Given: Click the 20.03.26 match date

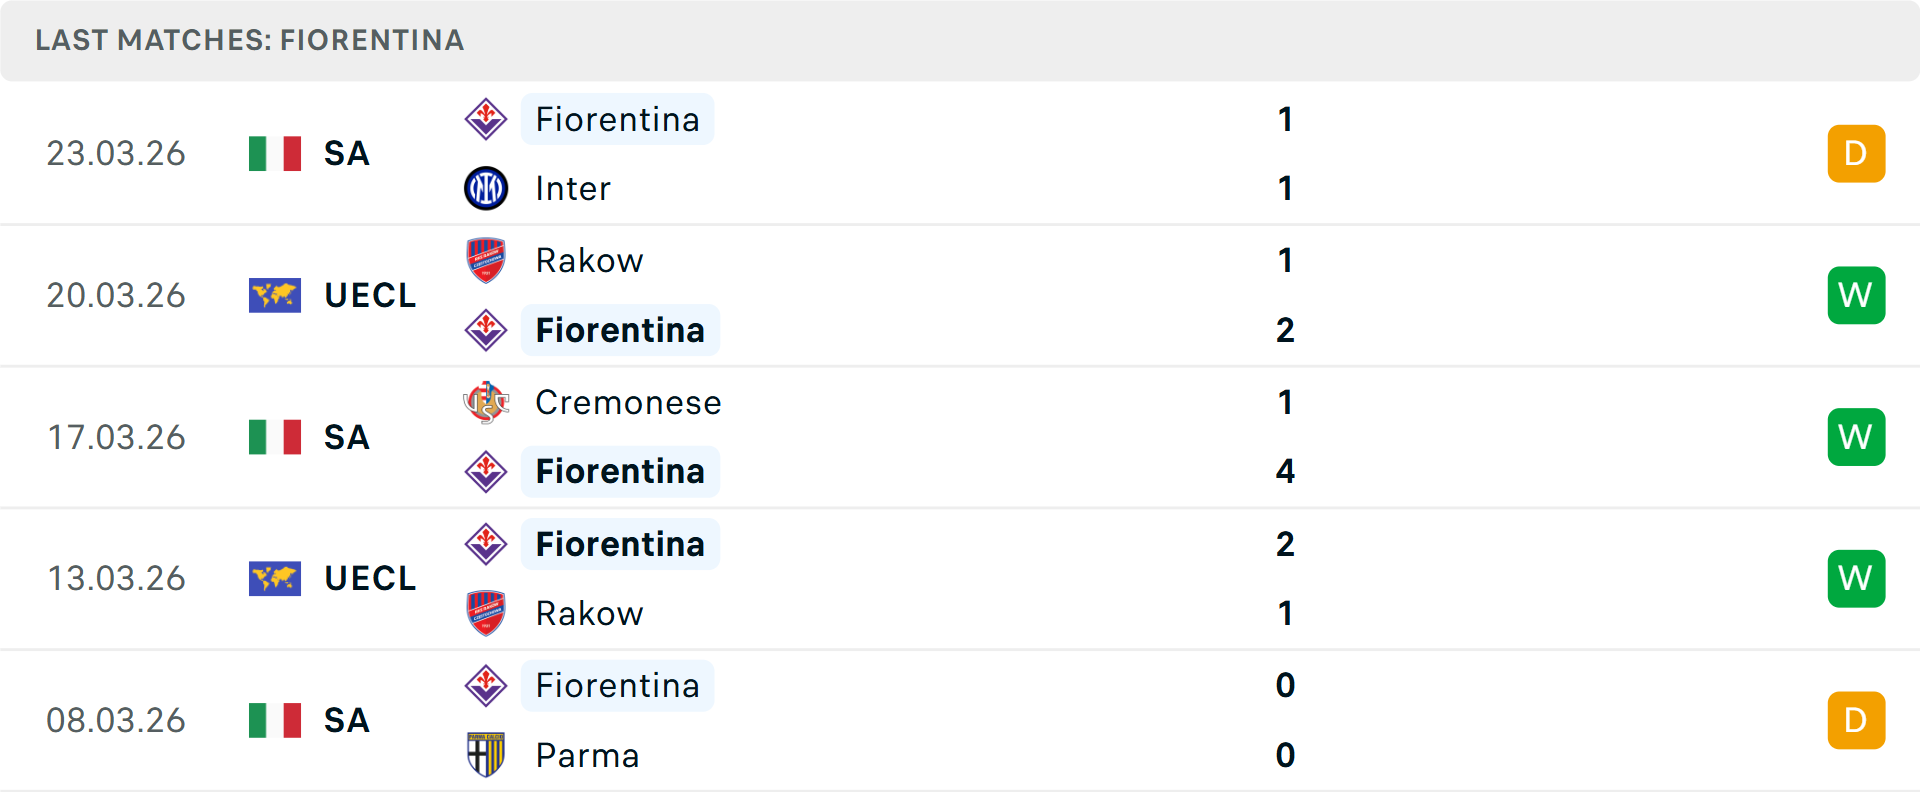Looking at the screenshot, I should click(x=116, y=296).
